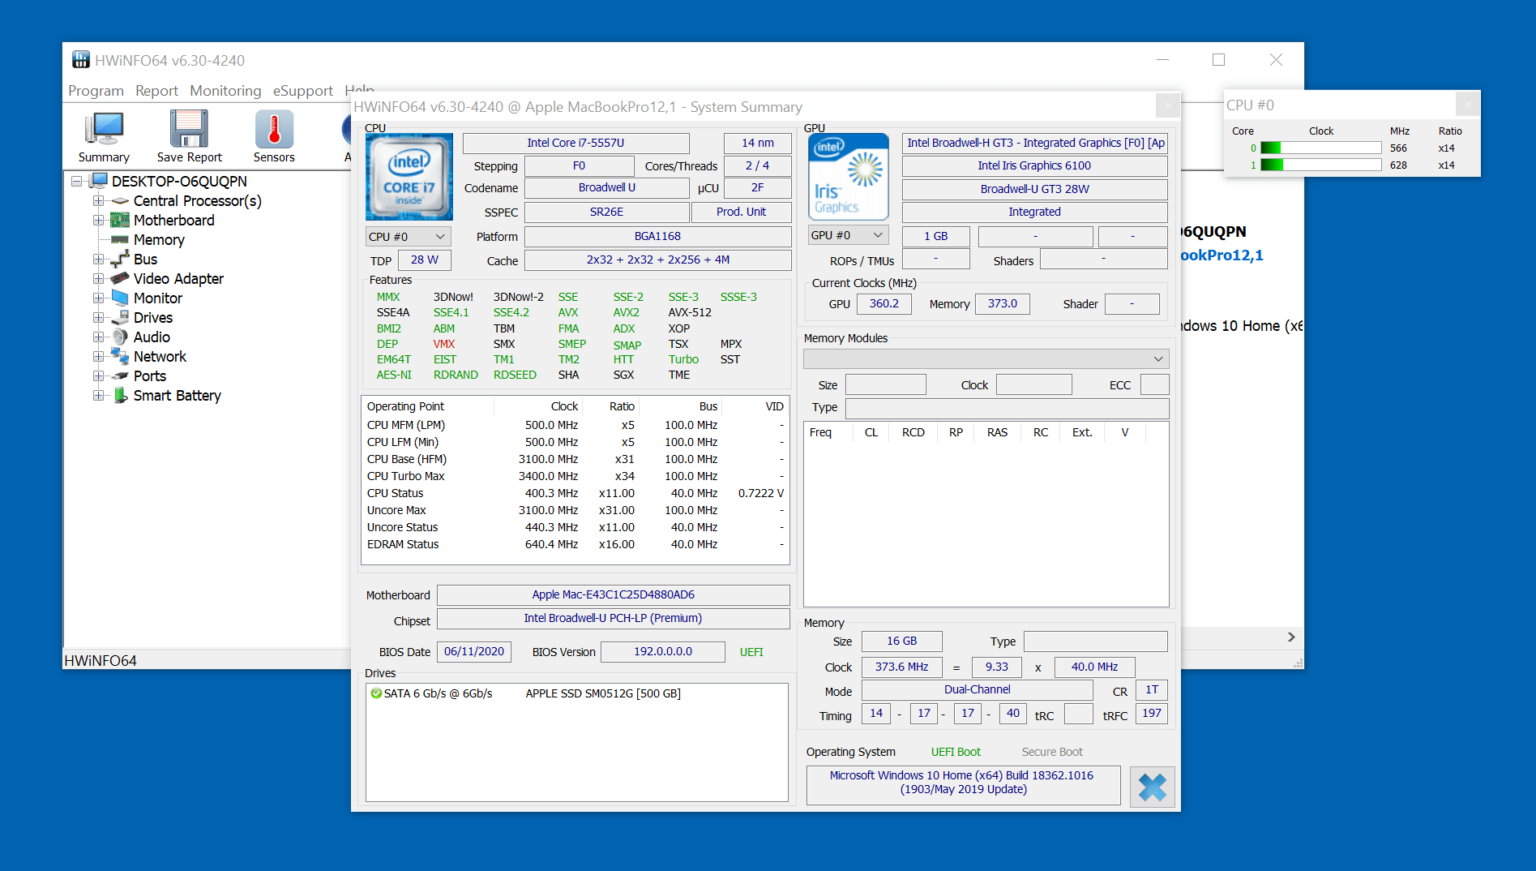Click the right scroll arrow in main window
The height and width of the screenshot is (871, 1536).
click(x=1291, y=637)
